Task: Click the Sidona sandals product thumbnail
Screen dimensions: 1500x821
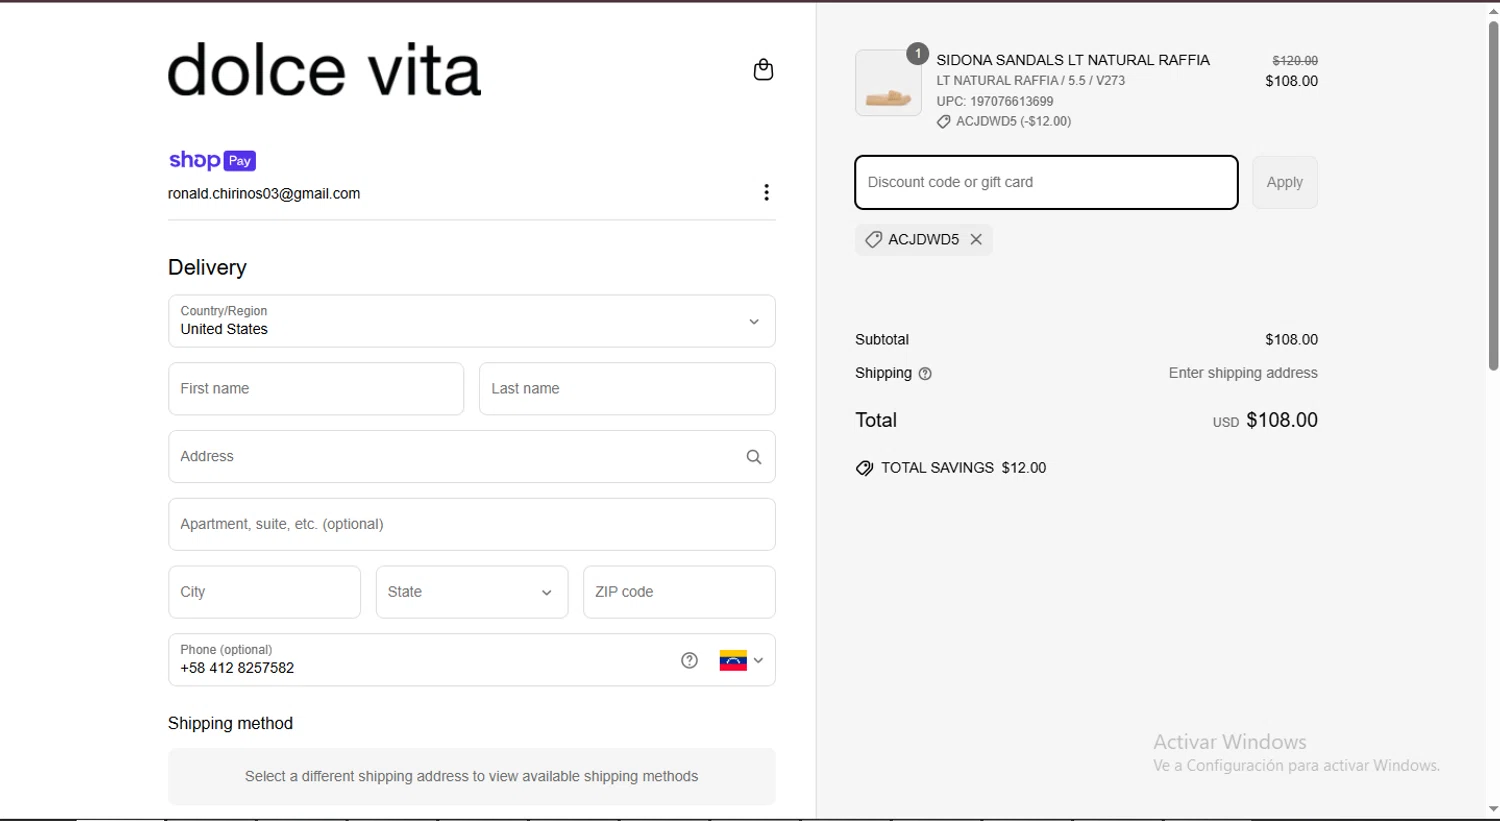Action: pos(888,83)
